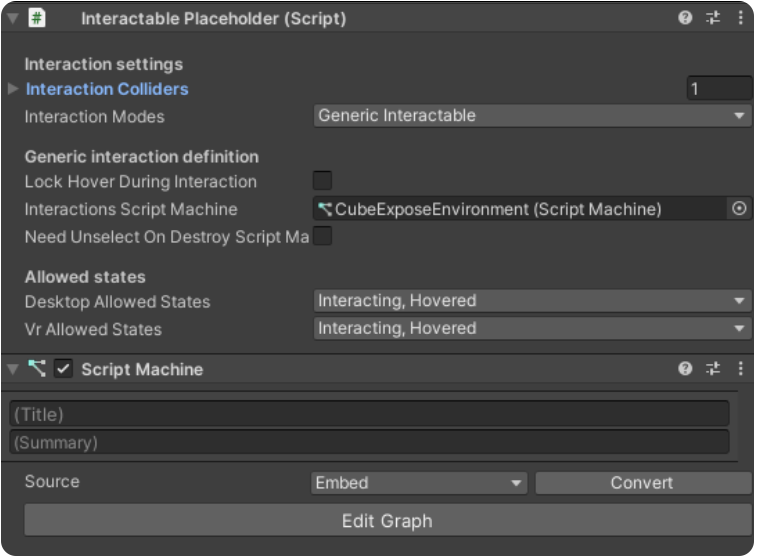
Task: Toggle Need Unselect On Destroy checkbox
Action: click(x=322, y=237)
